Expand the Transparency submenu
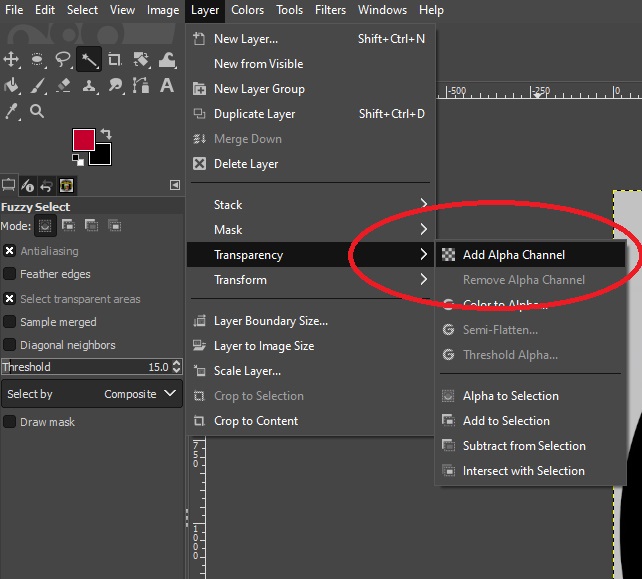The image size is (642, 579). tap(310, 254)
